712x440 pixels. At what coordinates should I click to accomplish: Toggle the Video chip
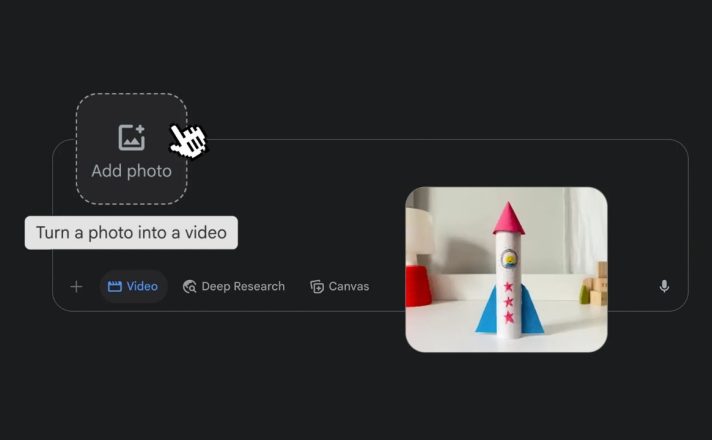pyautogui.click(x=133, y=287)
